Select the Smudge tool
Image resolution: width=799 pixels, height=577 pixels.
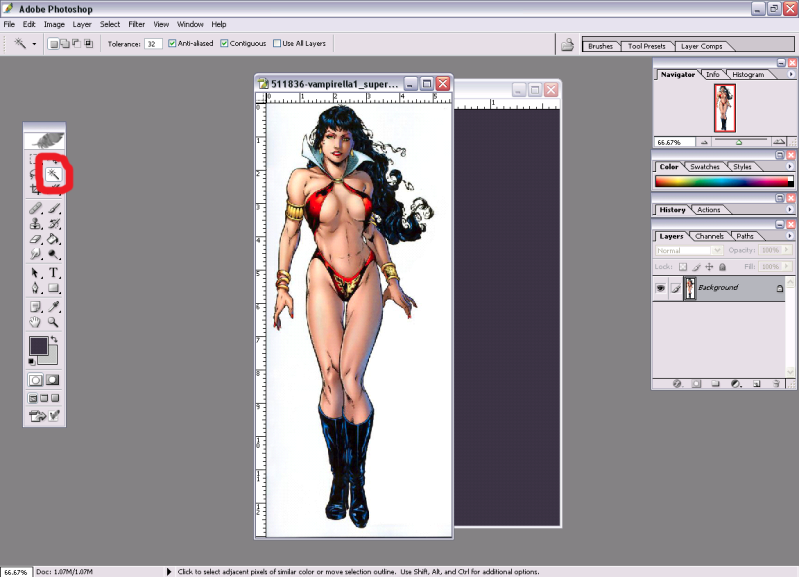coord(35,253)
